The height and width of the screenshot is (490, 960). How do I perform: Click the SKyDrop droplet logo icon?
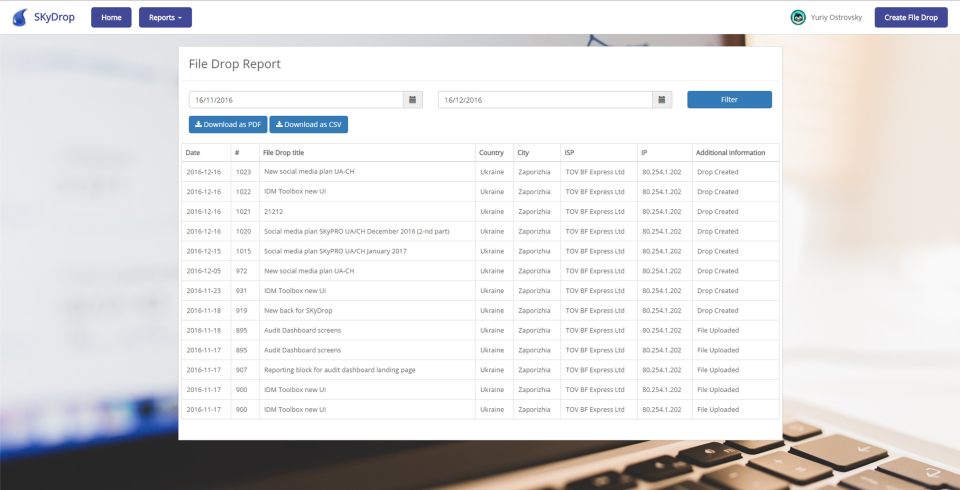20,17
